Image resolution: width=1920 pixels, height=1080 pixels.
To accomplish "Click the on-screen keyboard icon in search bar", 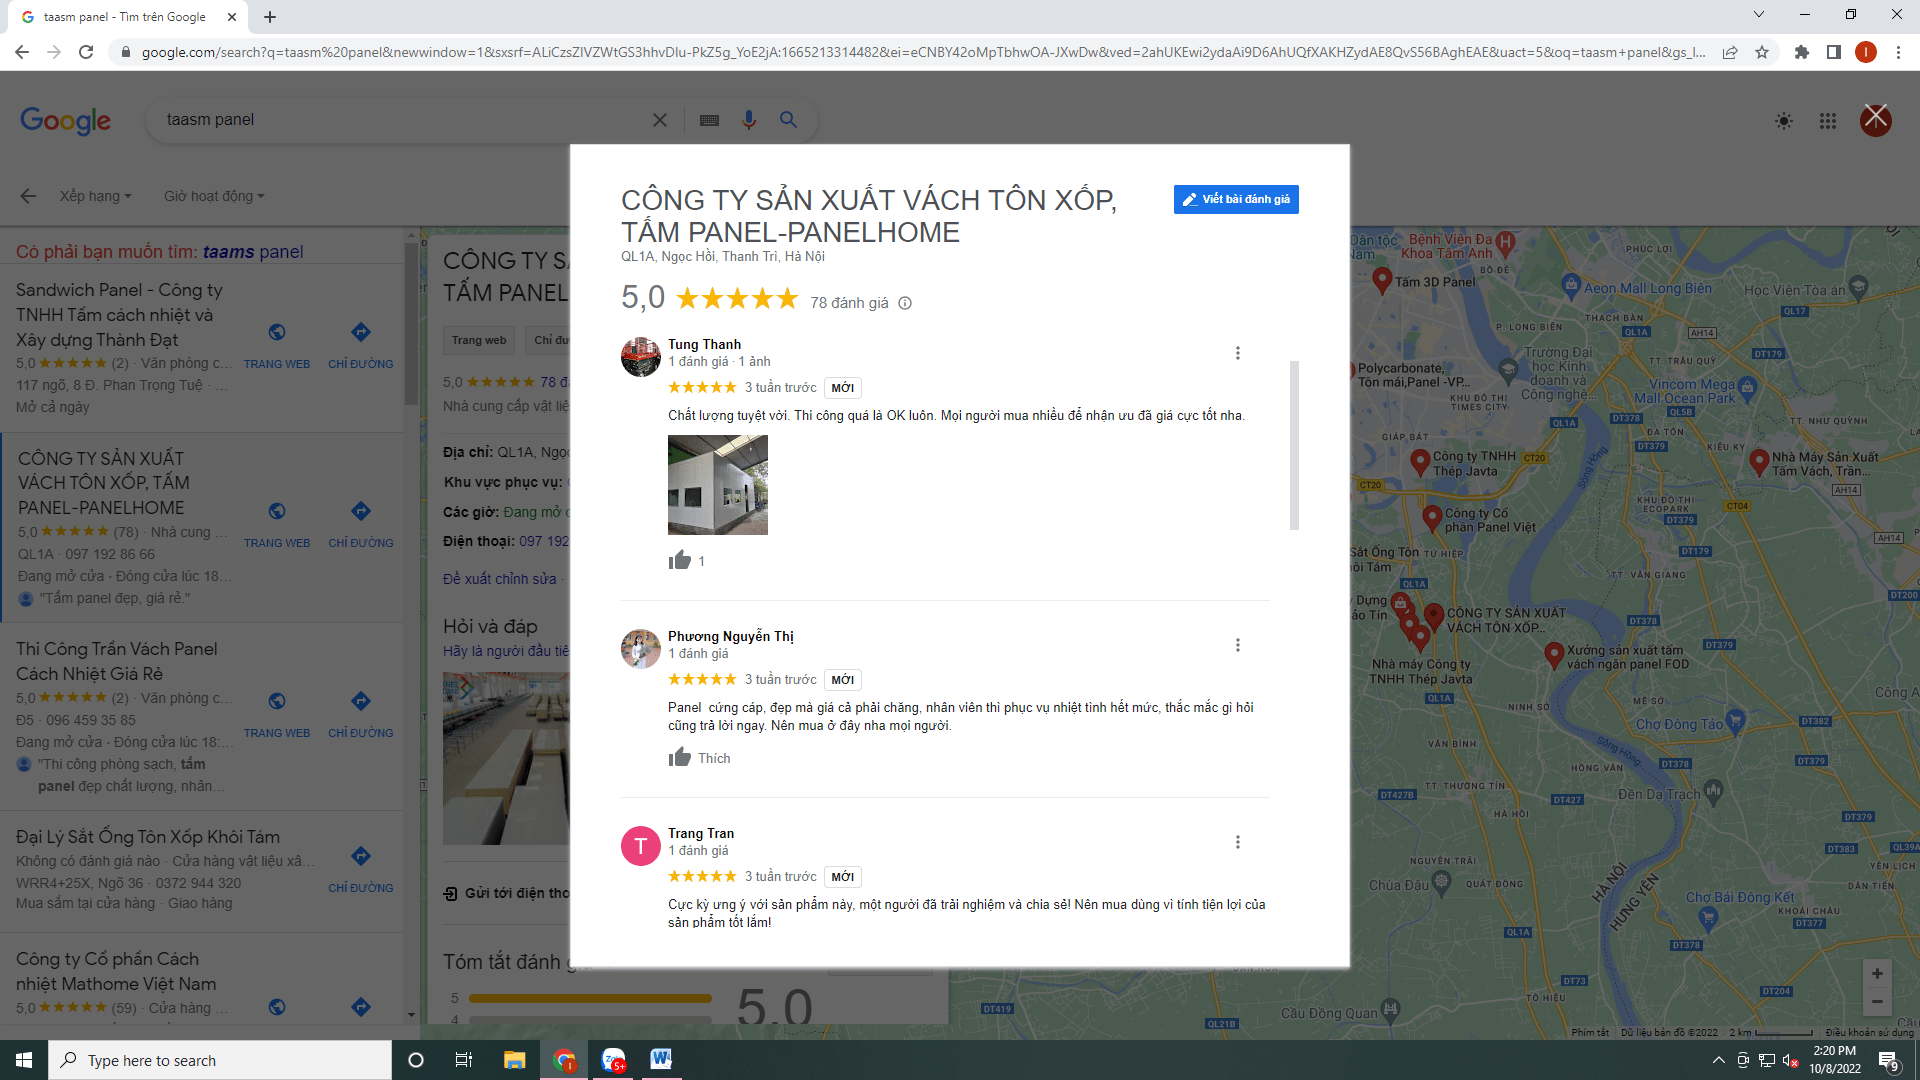I will 709,120.
